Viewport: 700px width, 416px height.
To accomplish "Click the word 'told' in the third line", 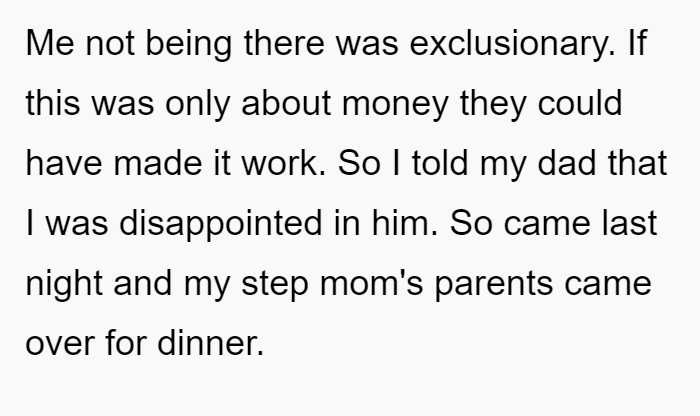I will click(x=440, y=163).
